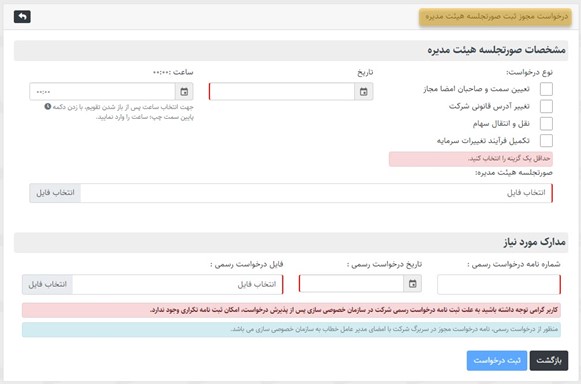Image resolution: width=581 pixels, height=384 pixels.
Task: Check نقل و انتقال سهام option
Action: [546, 123]
